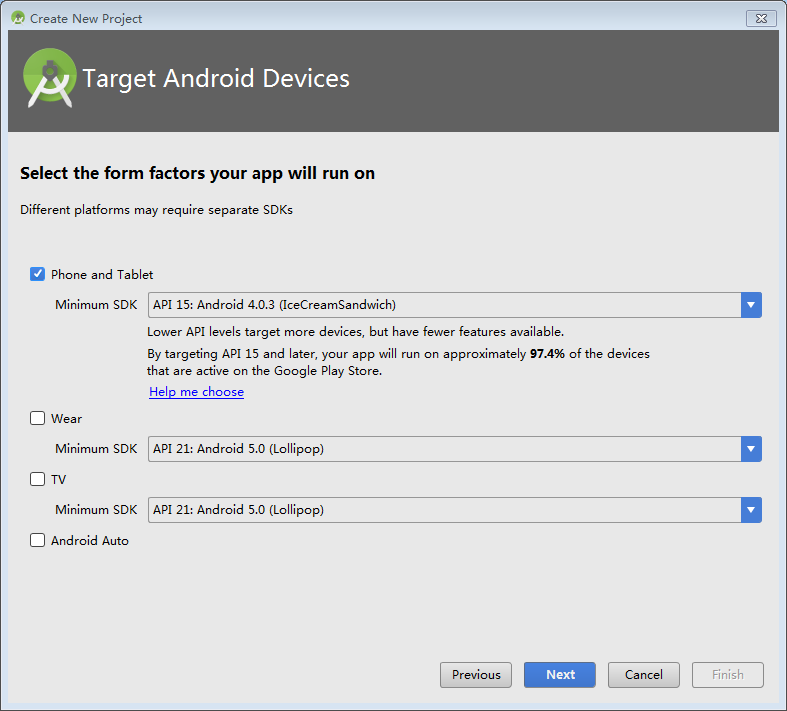This screenshot has height=711, width=787.
Task: Click the Android Auto label text
Action: [x=90, y=541]
